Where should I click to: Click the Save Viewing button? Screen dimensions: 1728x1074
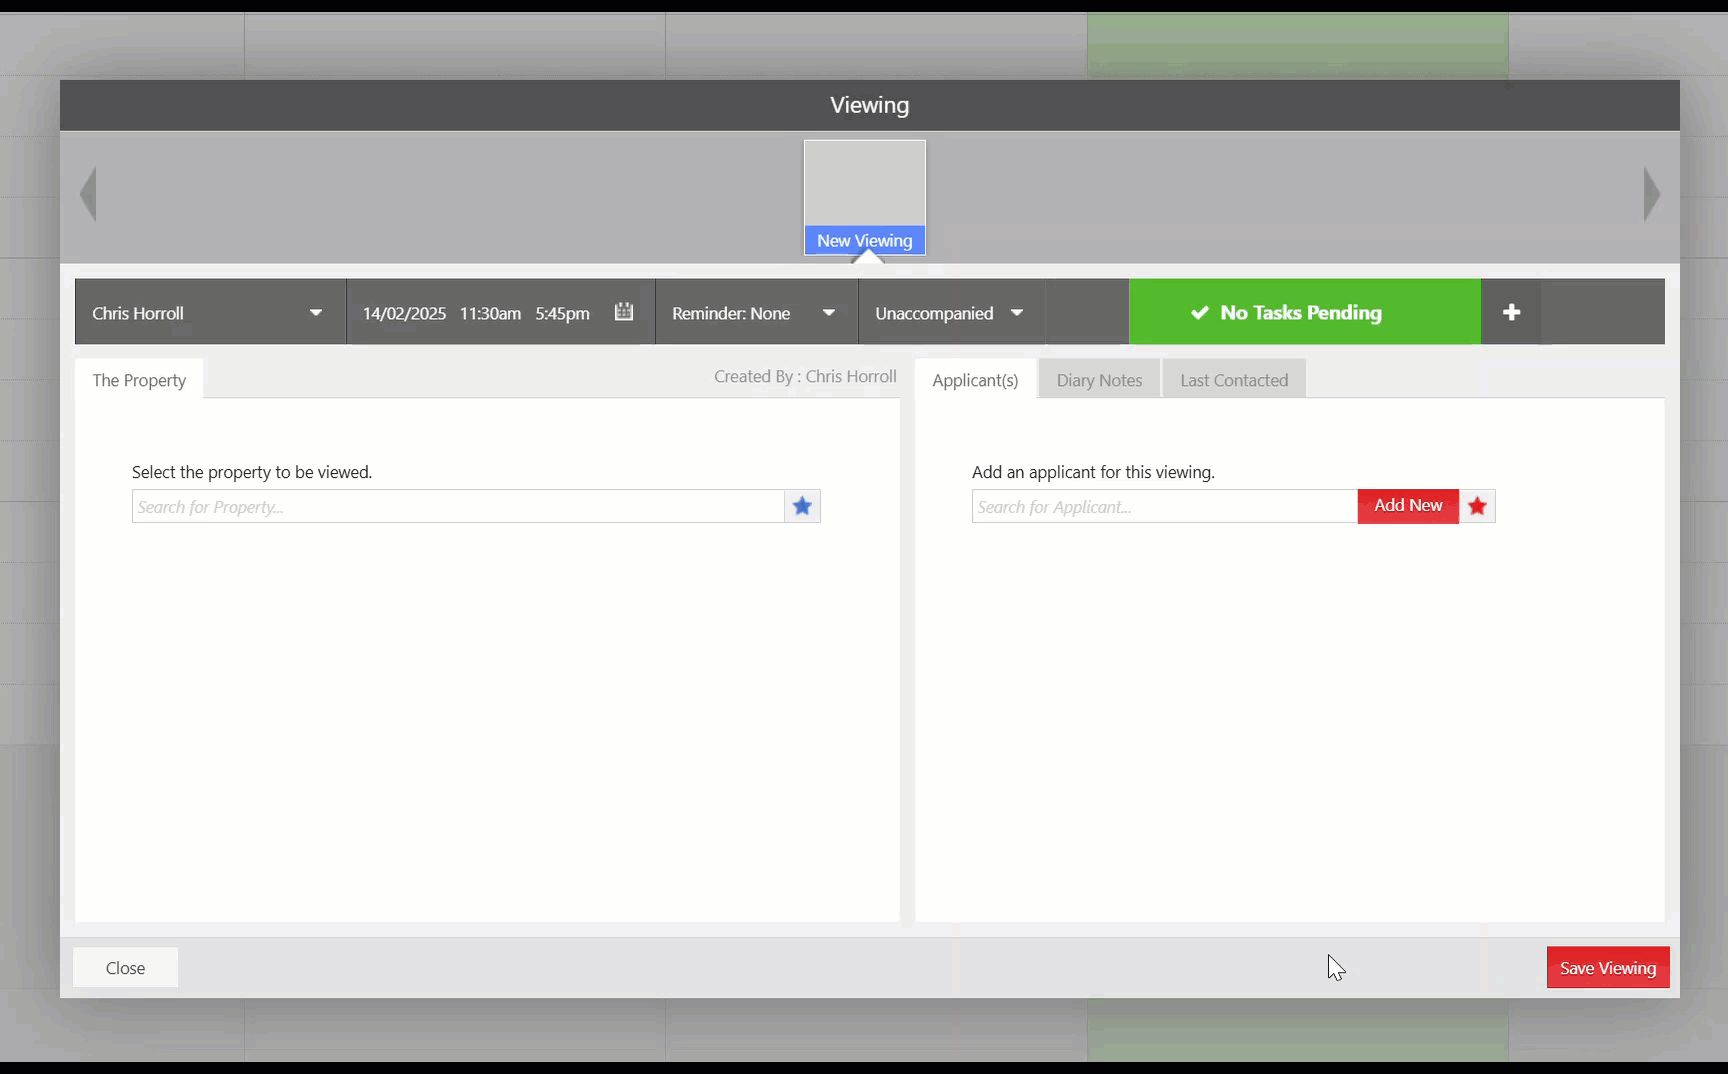(1608, 968)
